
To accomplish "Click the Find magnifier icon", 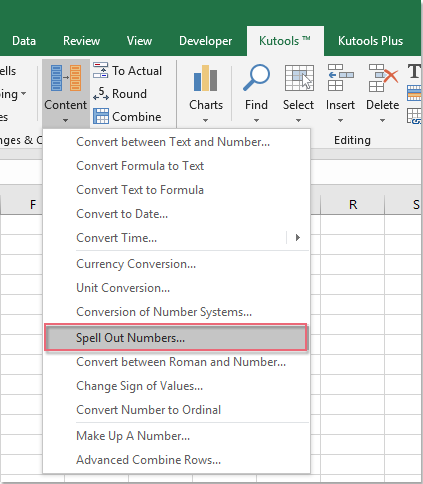I will pyautogui.click(x=256, y=77).
